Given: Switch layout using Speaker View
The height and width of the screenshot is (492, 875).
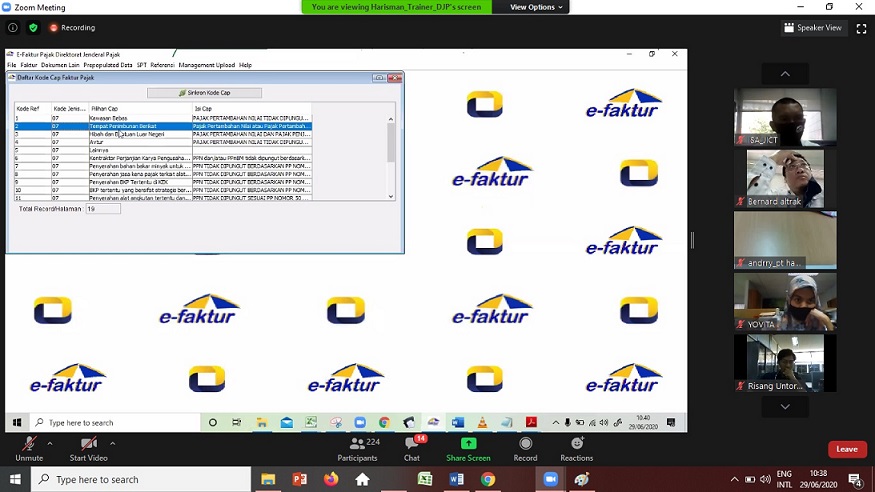Looking at the screenshot, I should [x=813, y=28].
